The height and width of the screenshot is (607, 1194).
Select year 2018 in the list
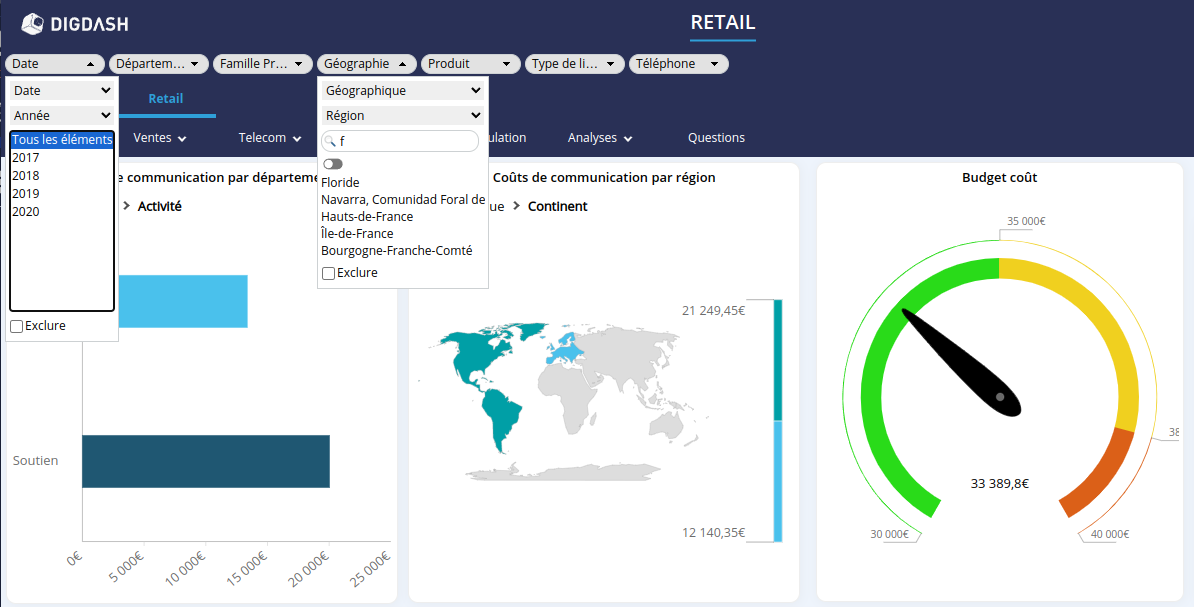pos(62,176)
